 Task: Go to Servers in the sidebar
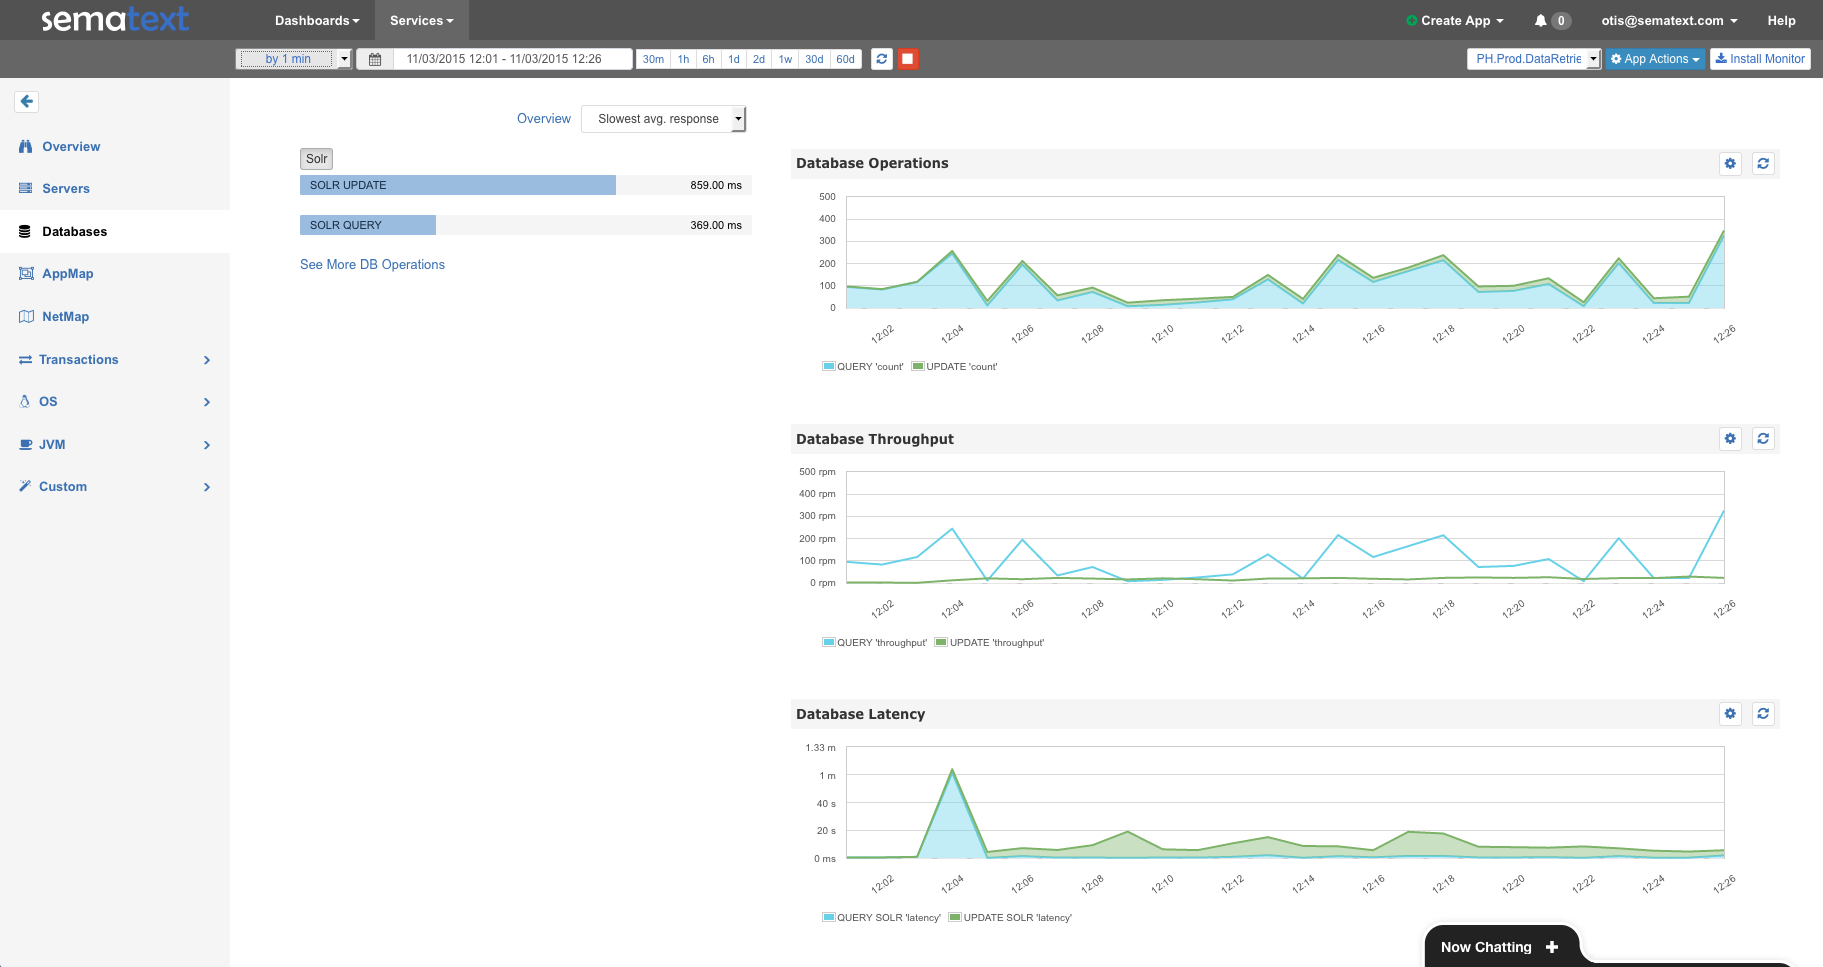coord(66,189)
